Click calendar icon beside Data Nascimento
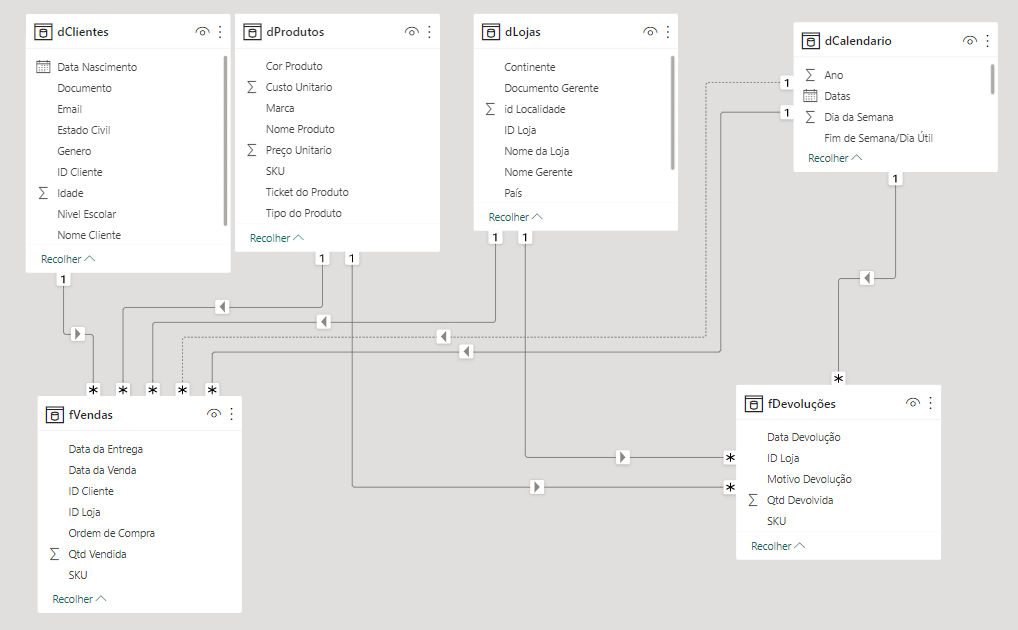 [43, 67]
